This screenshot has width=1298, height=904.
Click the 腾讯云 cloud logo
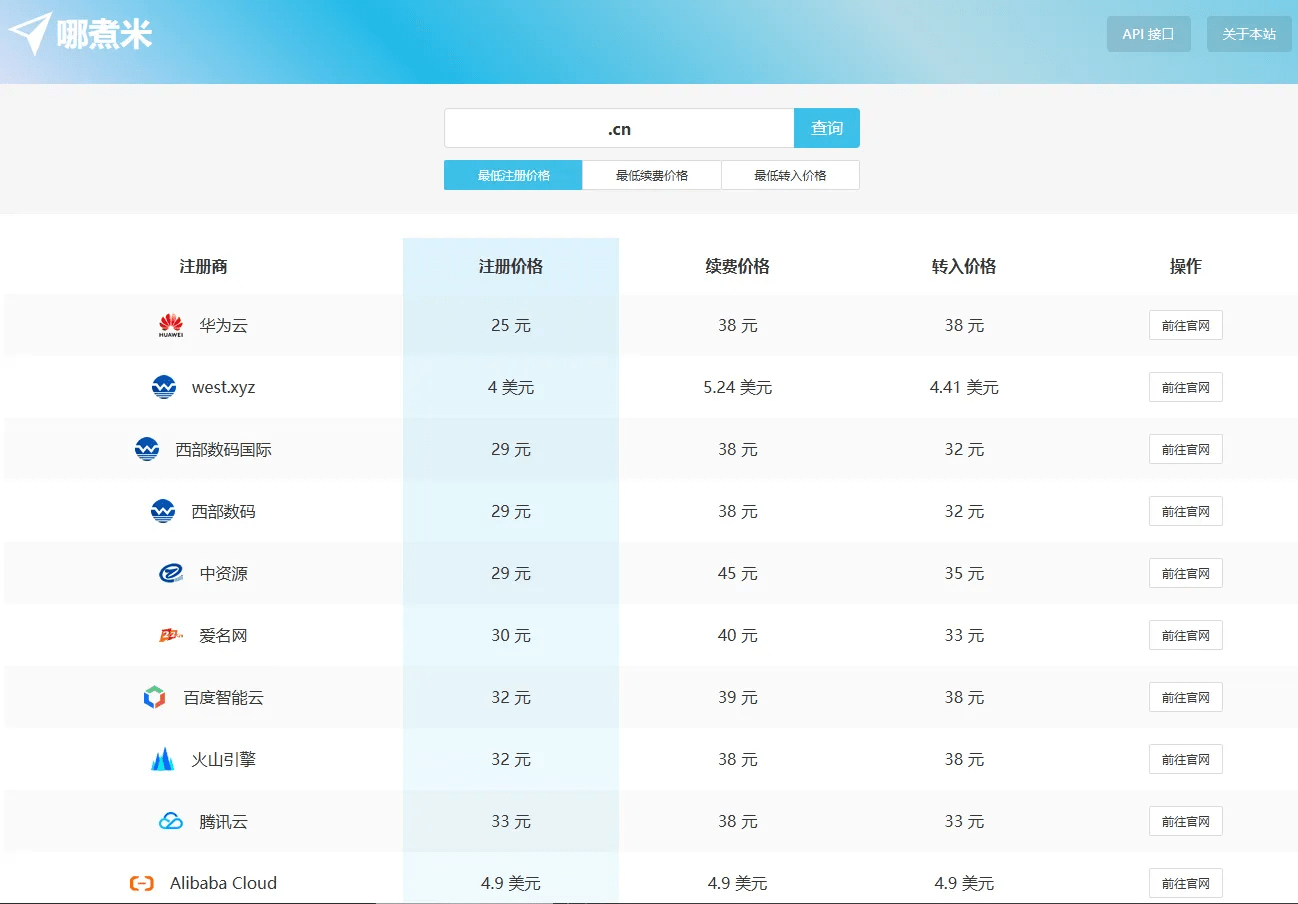point(171,822)
